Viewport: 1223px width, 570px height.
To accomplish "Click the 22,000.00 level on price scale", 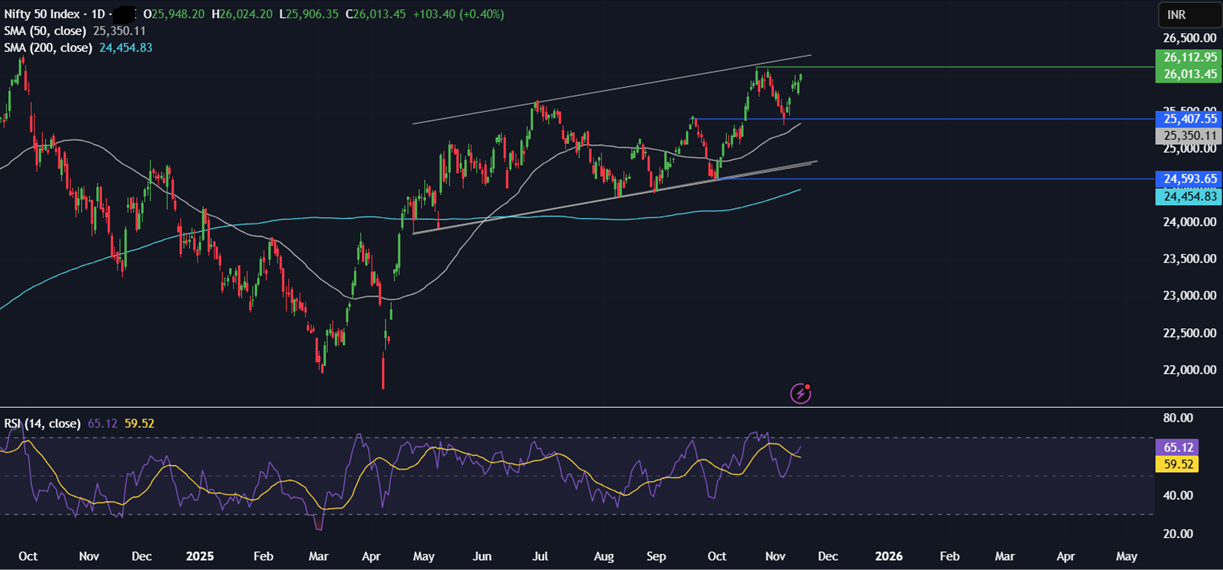I will point(1189,370).
